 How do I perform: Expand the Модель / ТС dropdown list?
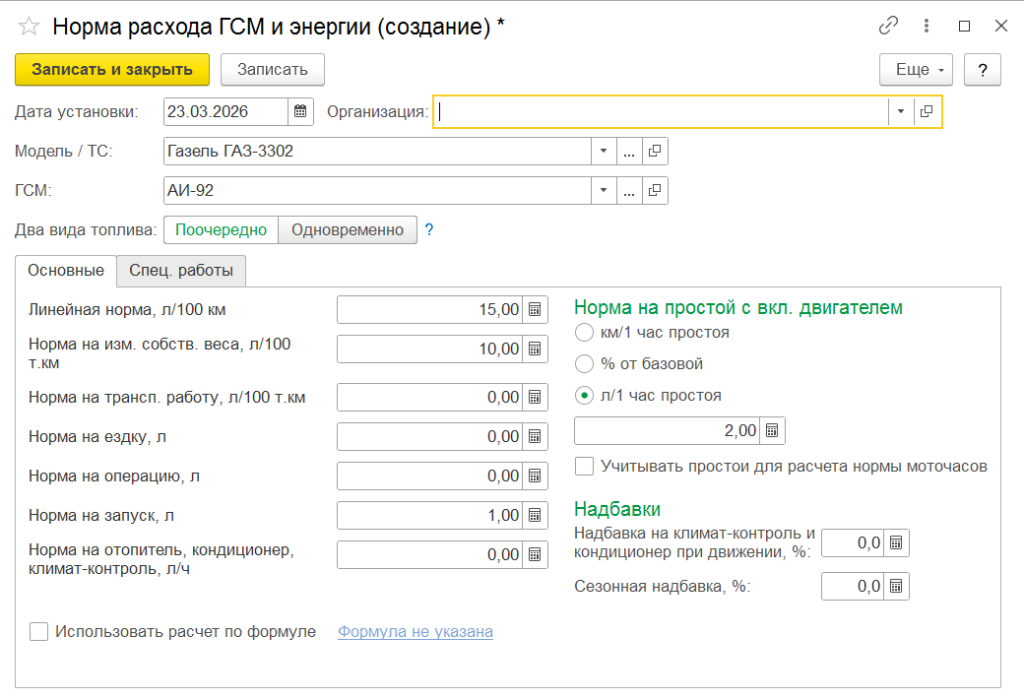coord(603,151)
